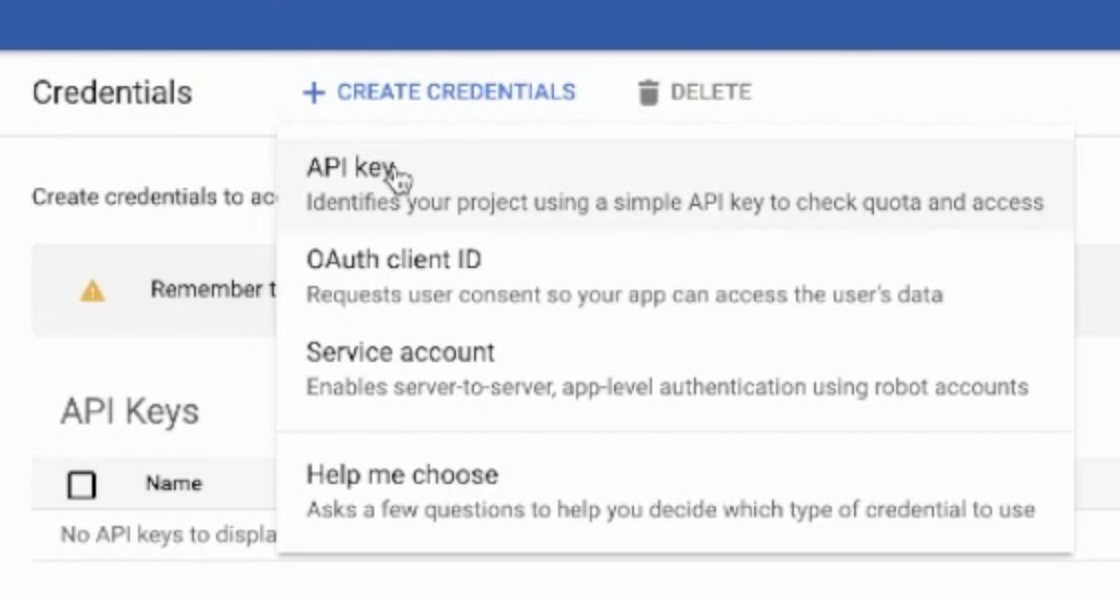The height and width of the screenshot is (600, 1120).
Task: Click the API Keys section heading
Action: (130, 411)
